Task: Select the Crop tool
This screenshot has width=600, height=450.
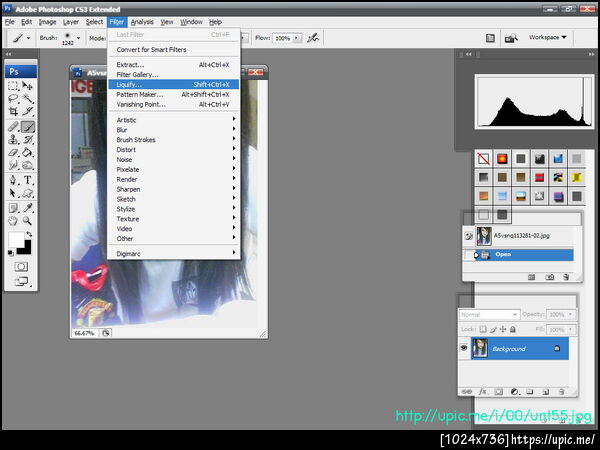Action: [13, 111]
